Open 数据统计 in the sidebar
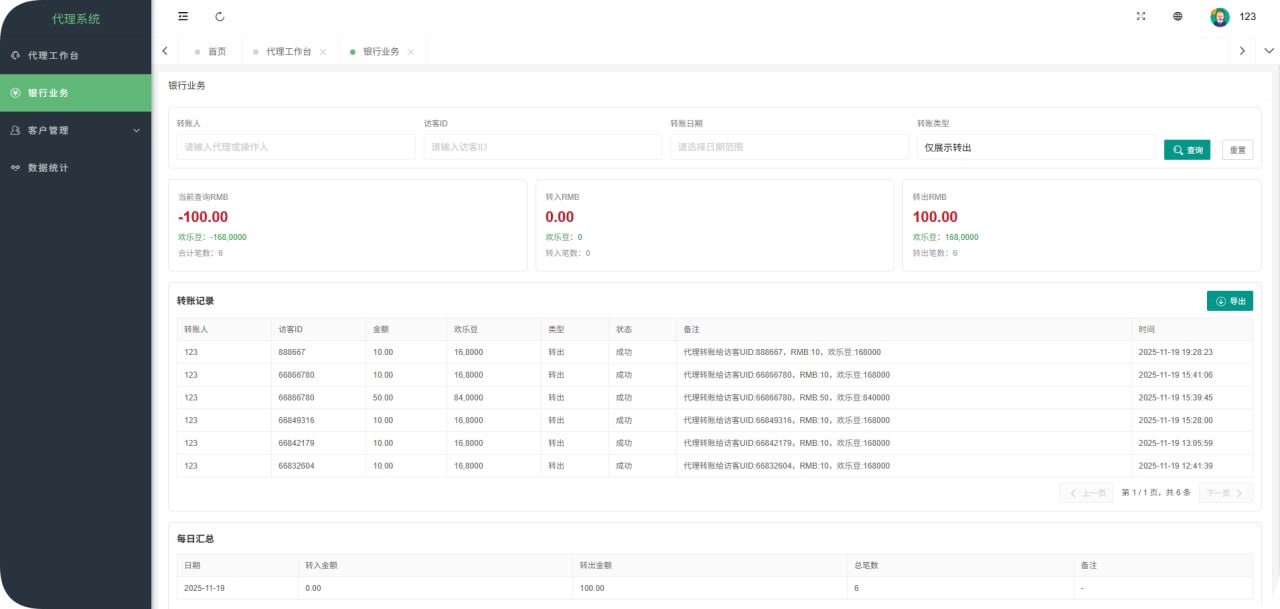Screen dimensions: 1280x609 [x=48, y=168]
